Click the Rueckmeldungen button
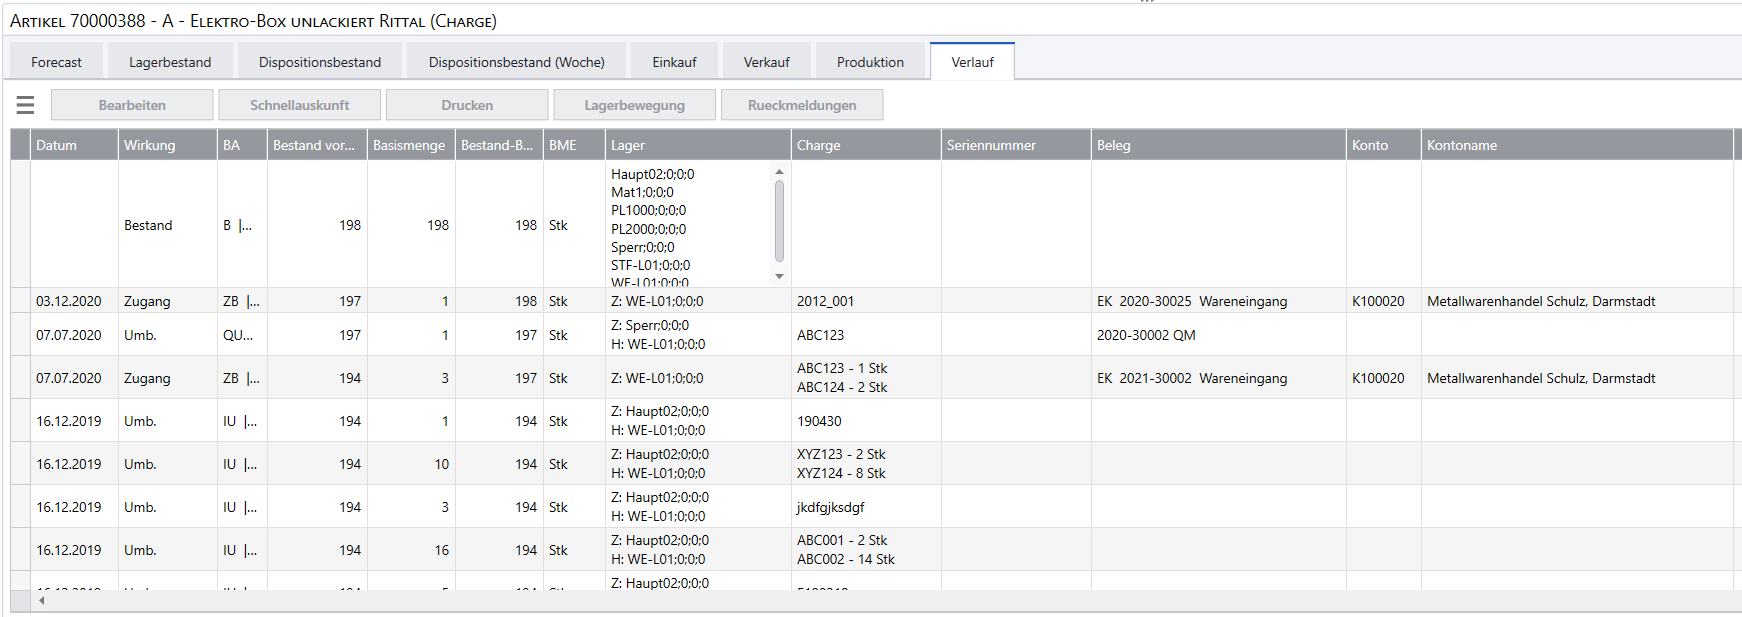Image resolution: width=1742 pixels, height=617 pixels. click(x=802, y=105)
